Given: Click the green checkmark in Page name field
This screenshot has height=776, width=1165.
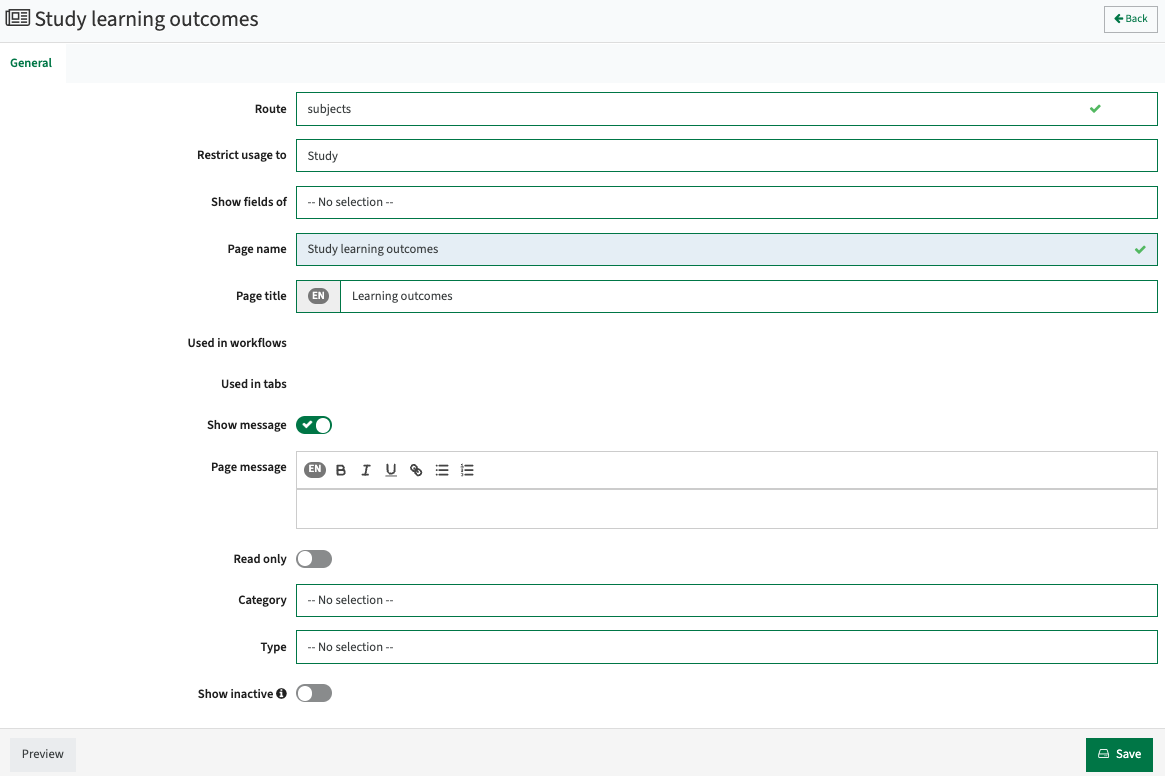Looking at the screenshot, I should tap(1140, 250).
